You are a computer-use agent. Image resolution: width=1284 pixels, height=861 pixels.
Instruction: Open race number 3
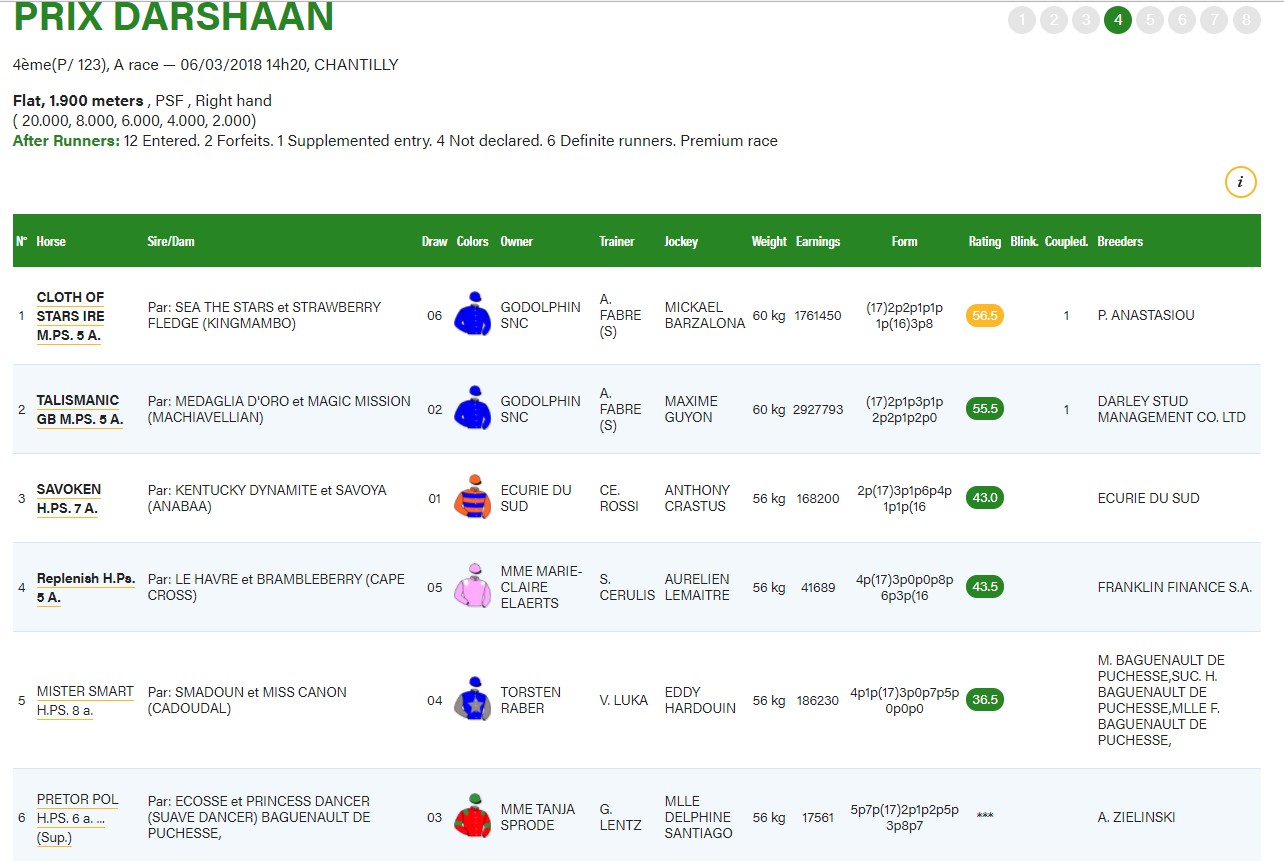pyautogui.click(x=1086, y=20)
